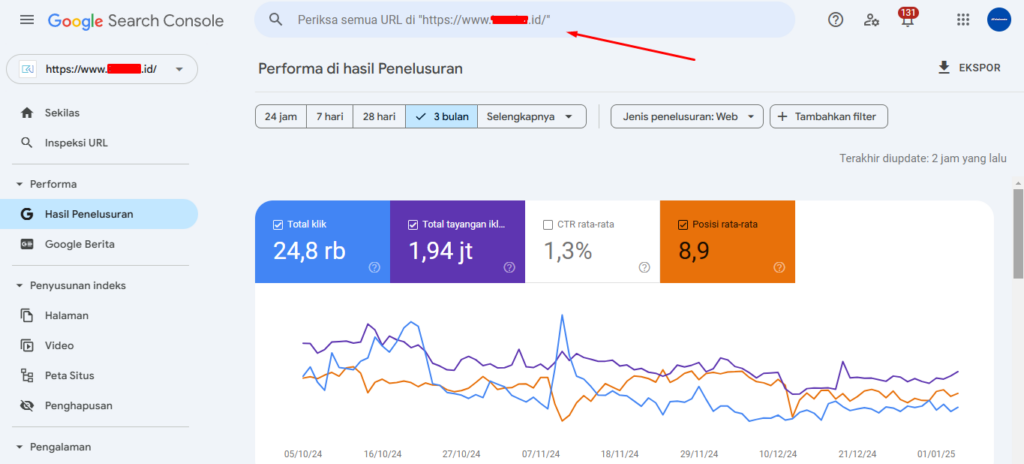The image size is (1024, 464).
Task: Go to Sekilas overview
Action: (99, 113)
